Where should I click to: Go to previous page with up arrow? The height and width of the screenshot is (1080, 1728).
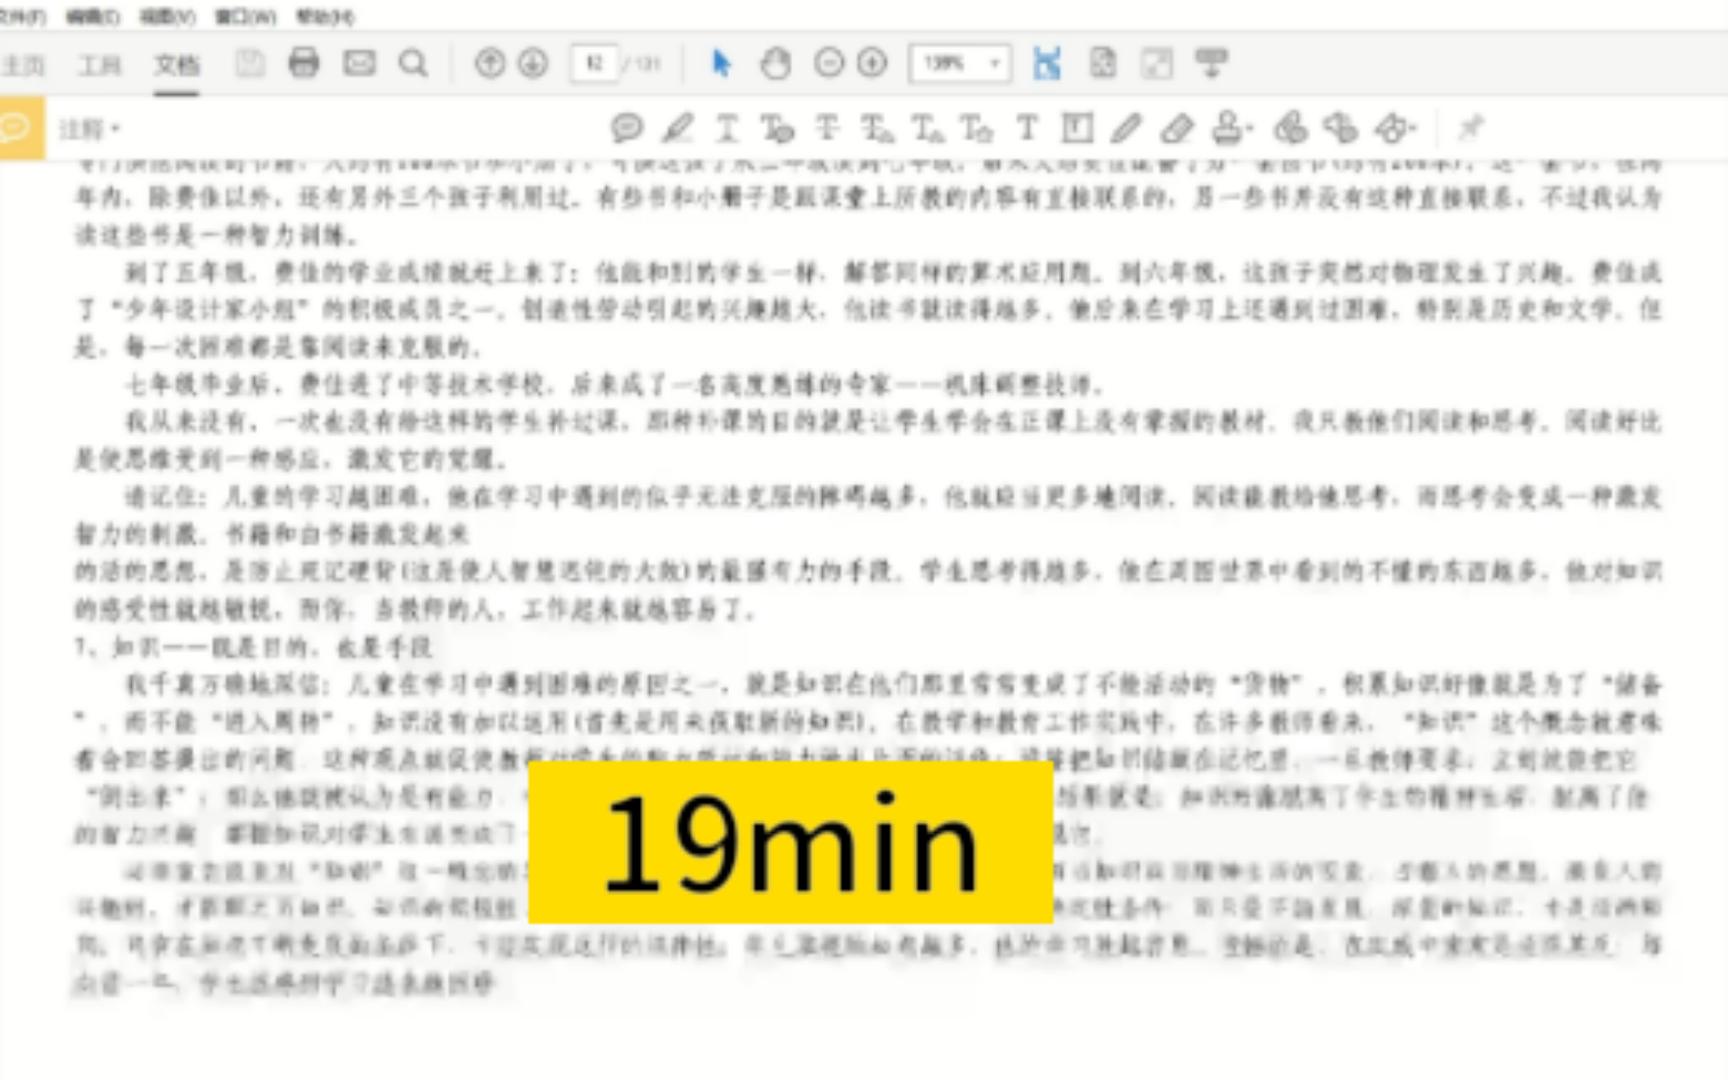(x=489, y=64)
